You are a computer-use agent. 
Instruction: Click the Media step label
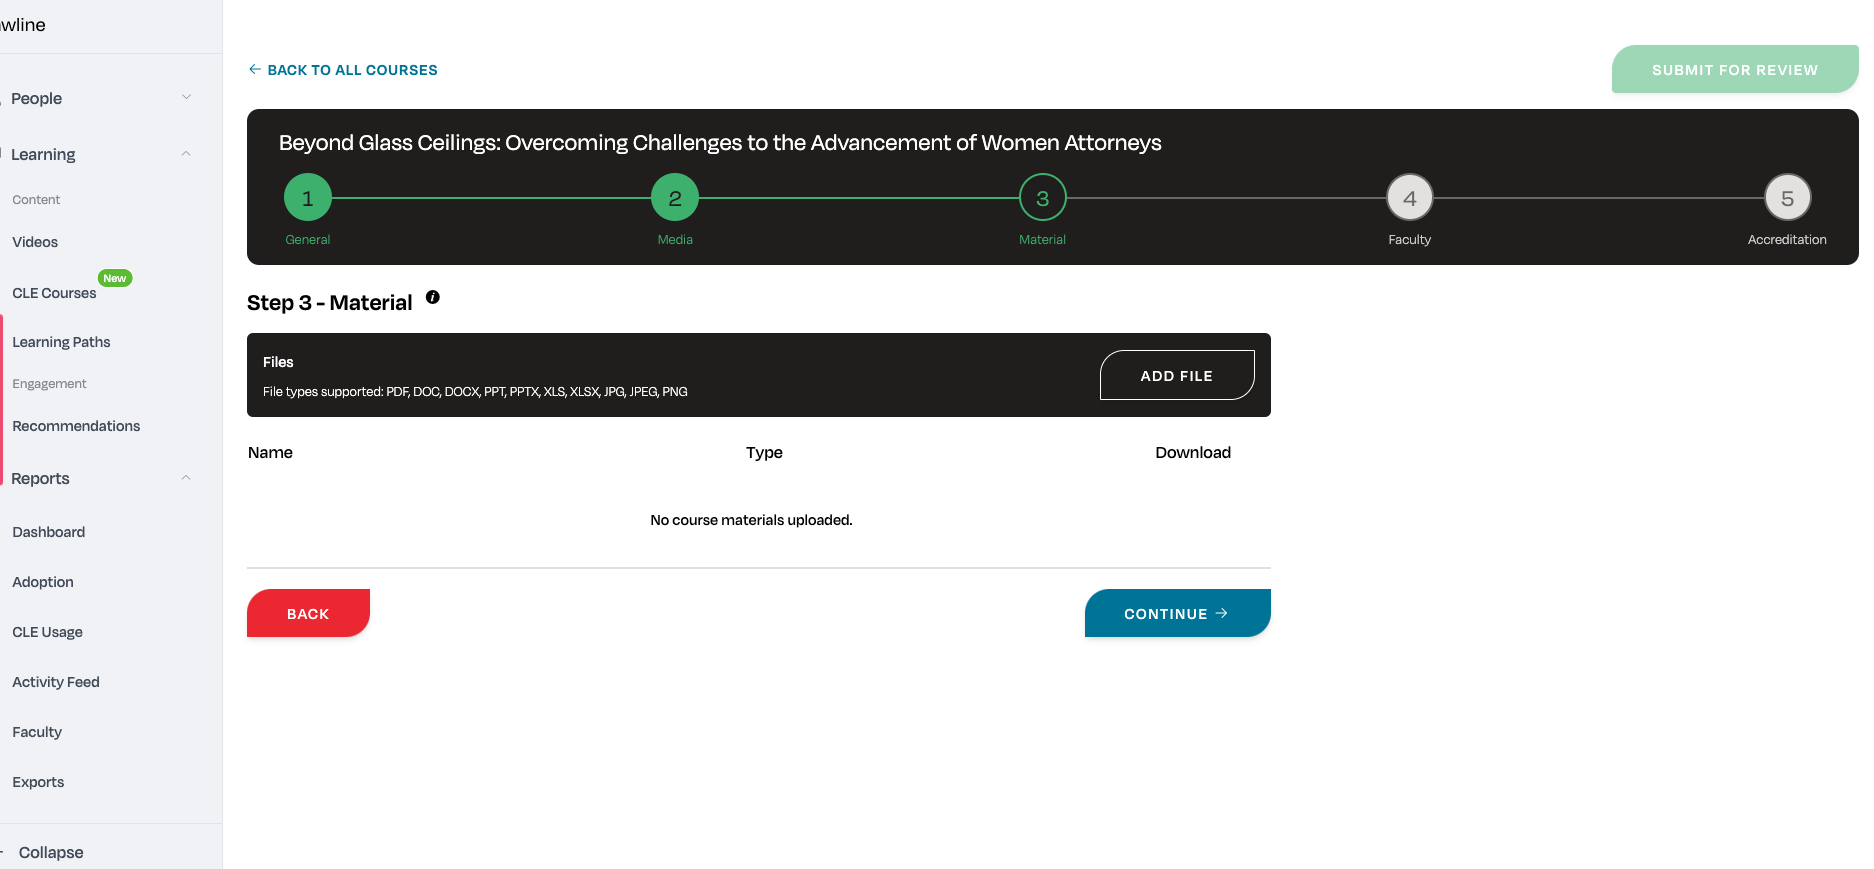675,239
